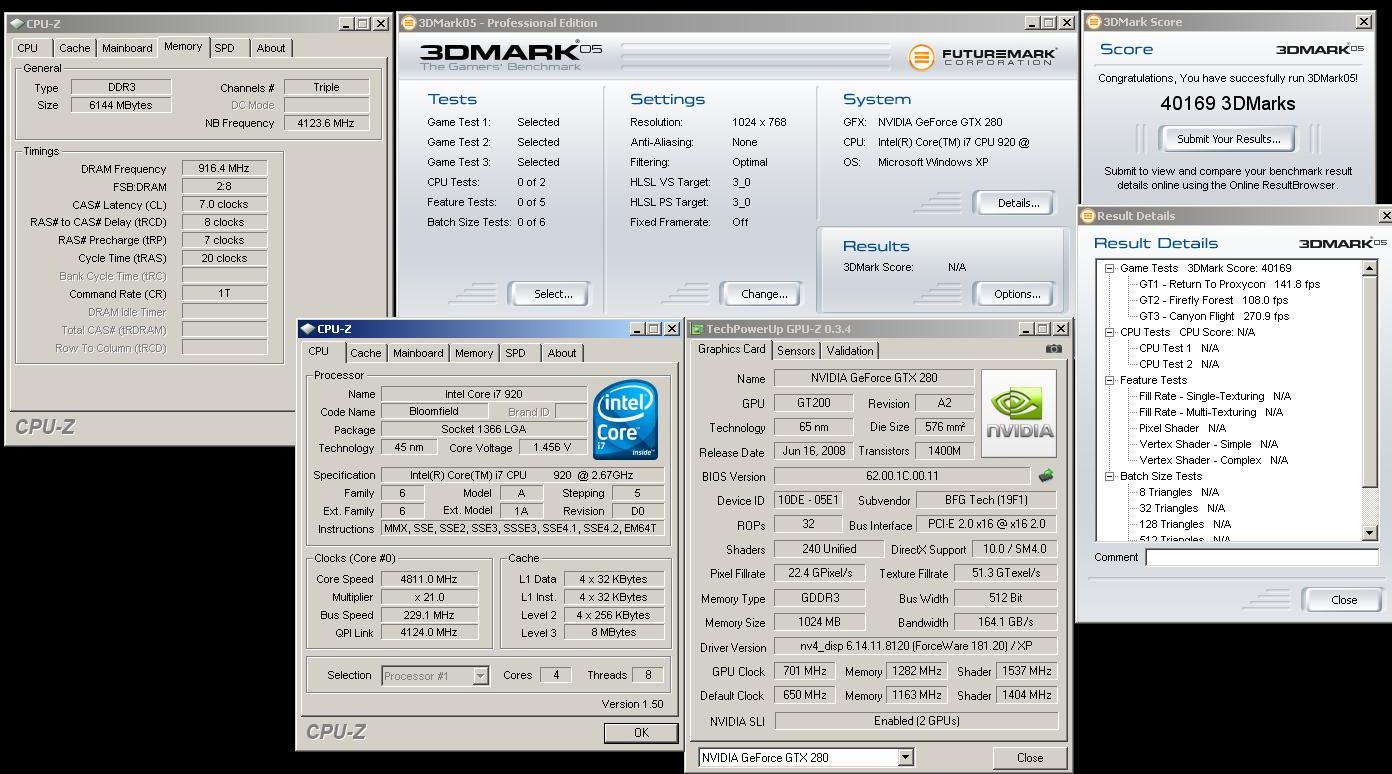
Task: Switch to Validation tab in GPU-Z
Action: (850, 351)
